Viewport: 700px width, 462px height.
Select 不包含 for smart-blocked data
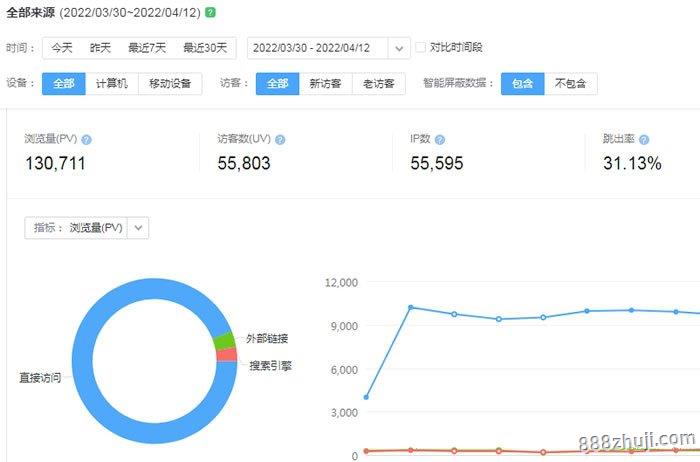pyautogui.click(x=570, y=84)
